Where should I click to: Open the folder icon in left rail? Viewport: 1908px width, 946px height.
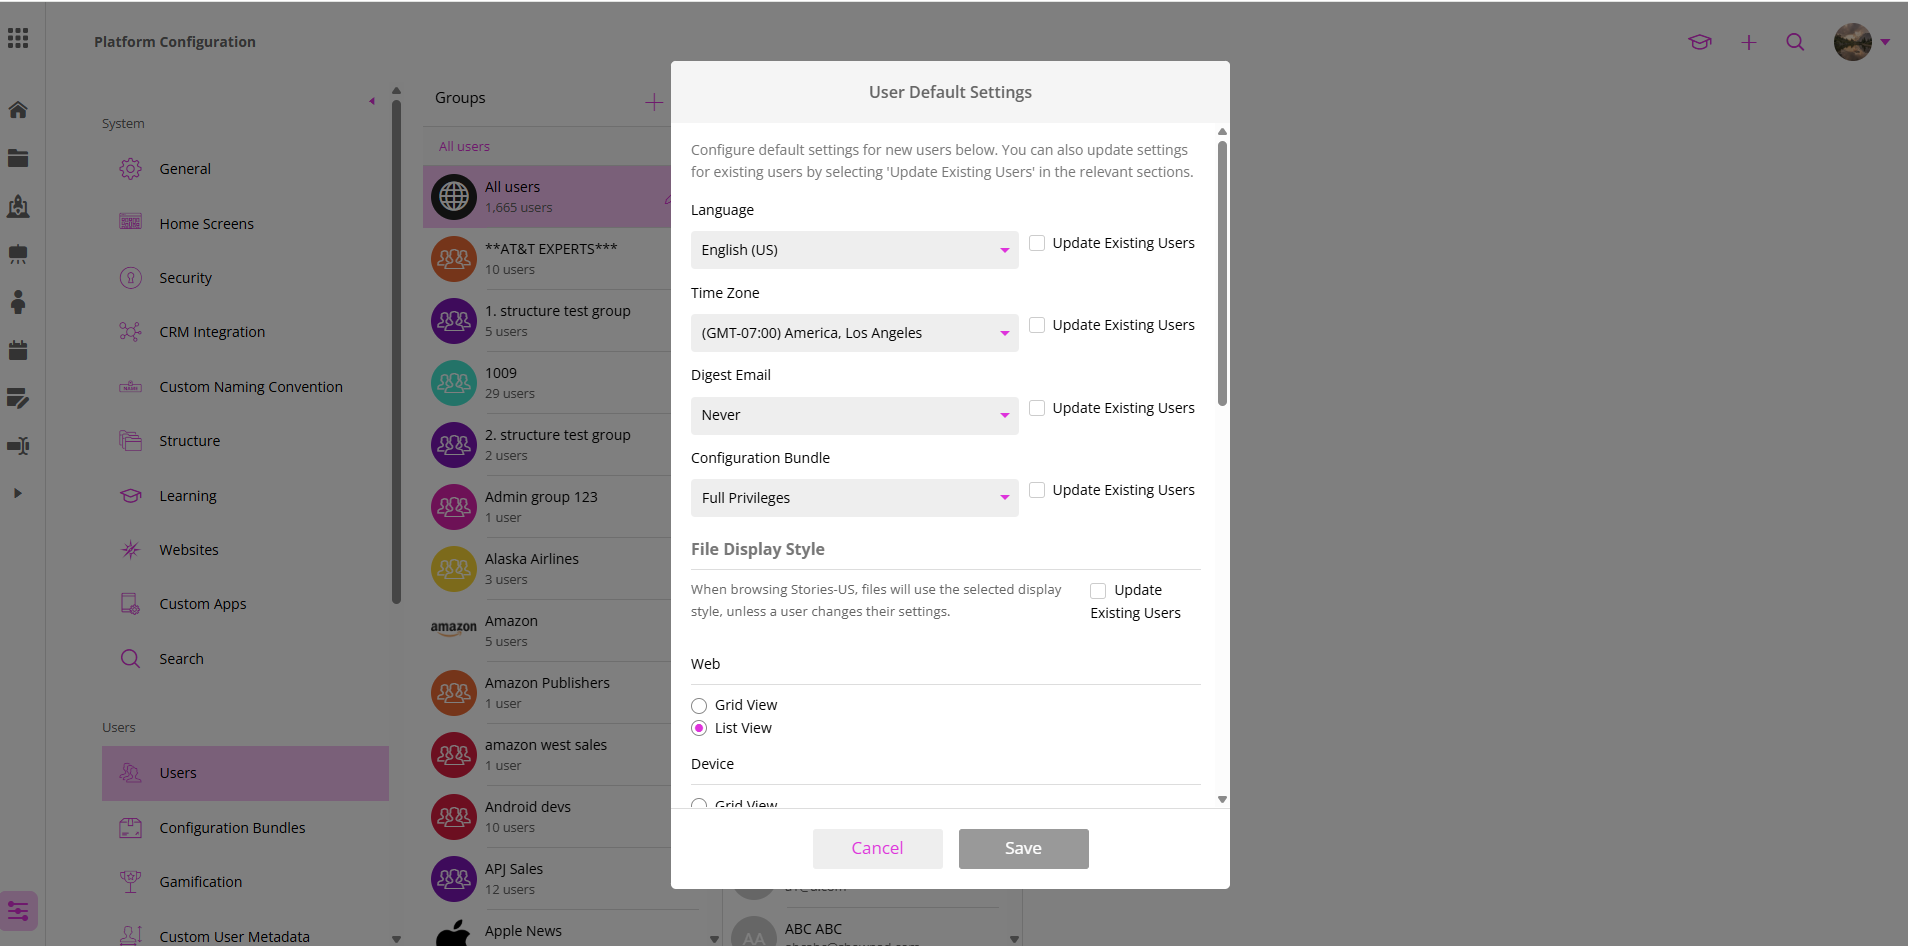click(18, 158)
